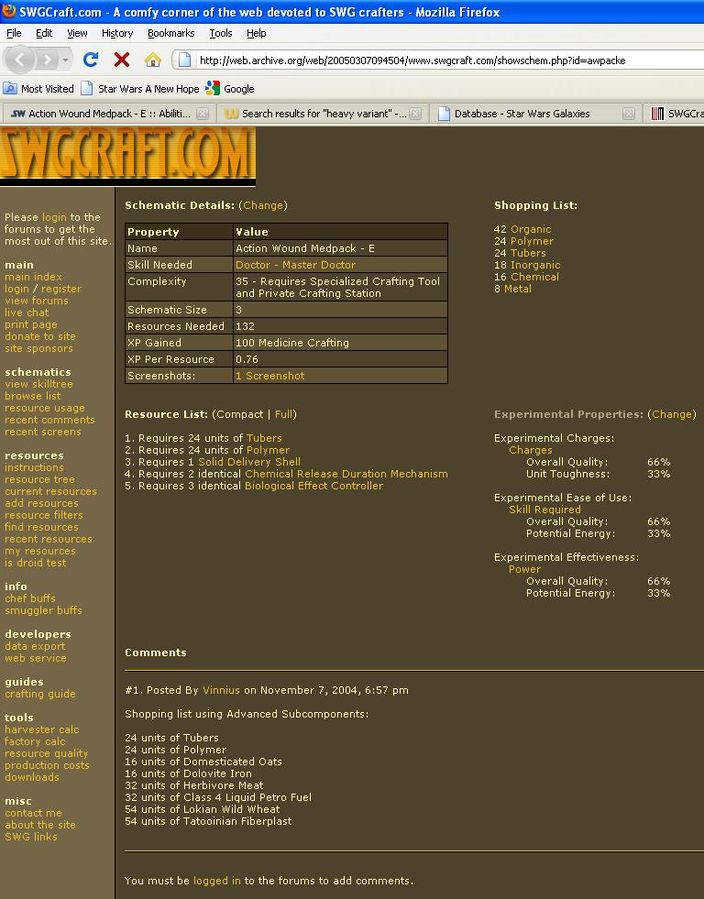704x899 pixels.
Task: Switch Resource List to Full view
Action: tap(284, 414)
